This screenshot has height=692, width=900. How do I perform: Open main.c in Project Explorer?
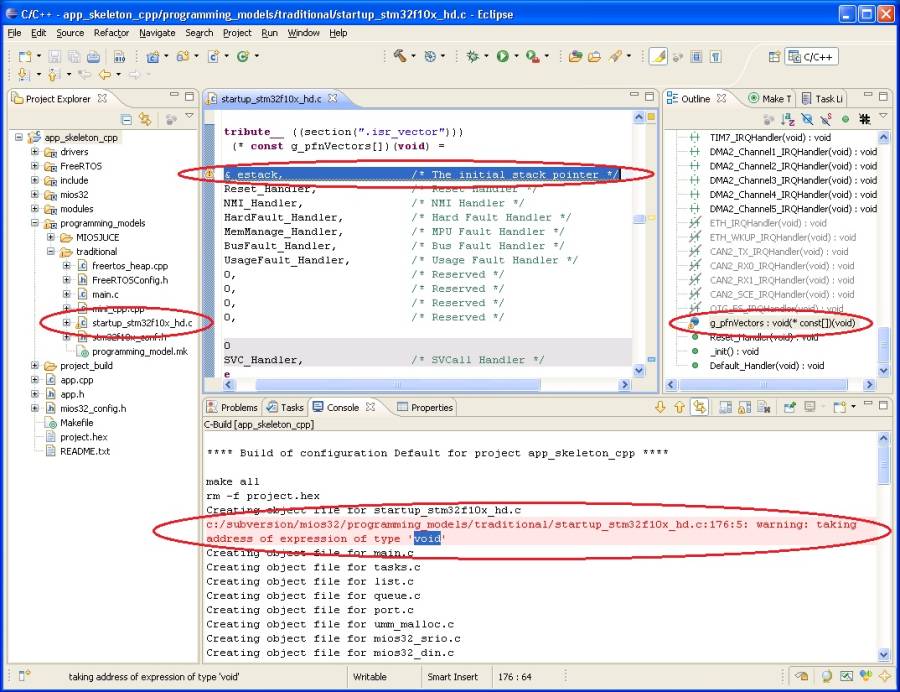pos(104,295)
